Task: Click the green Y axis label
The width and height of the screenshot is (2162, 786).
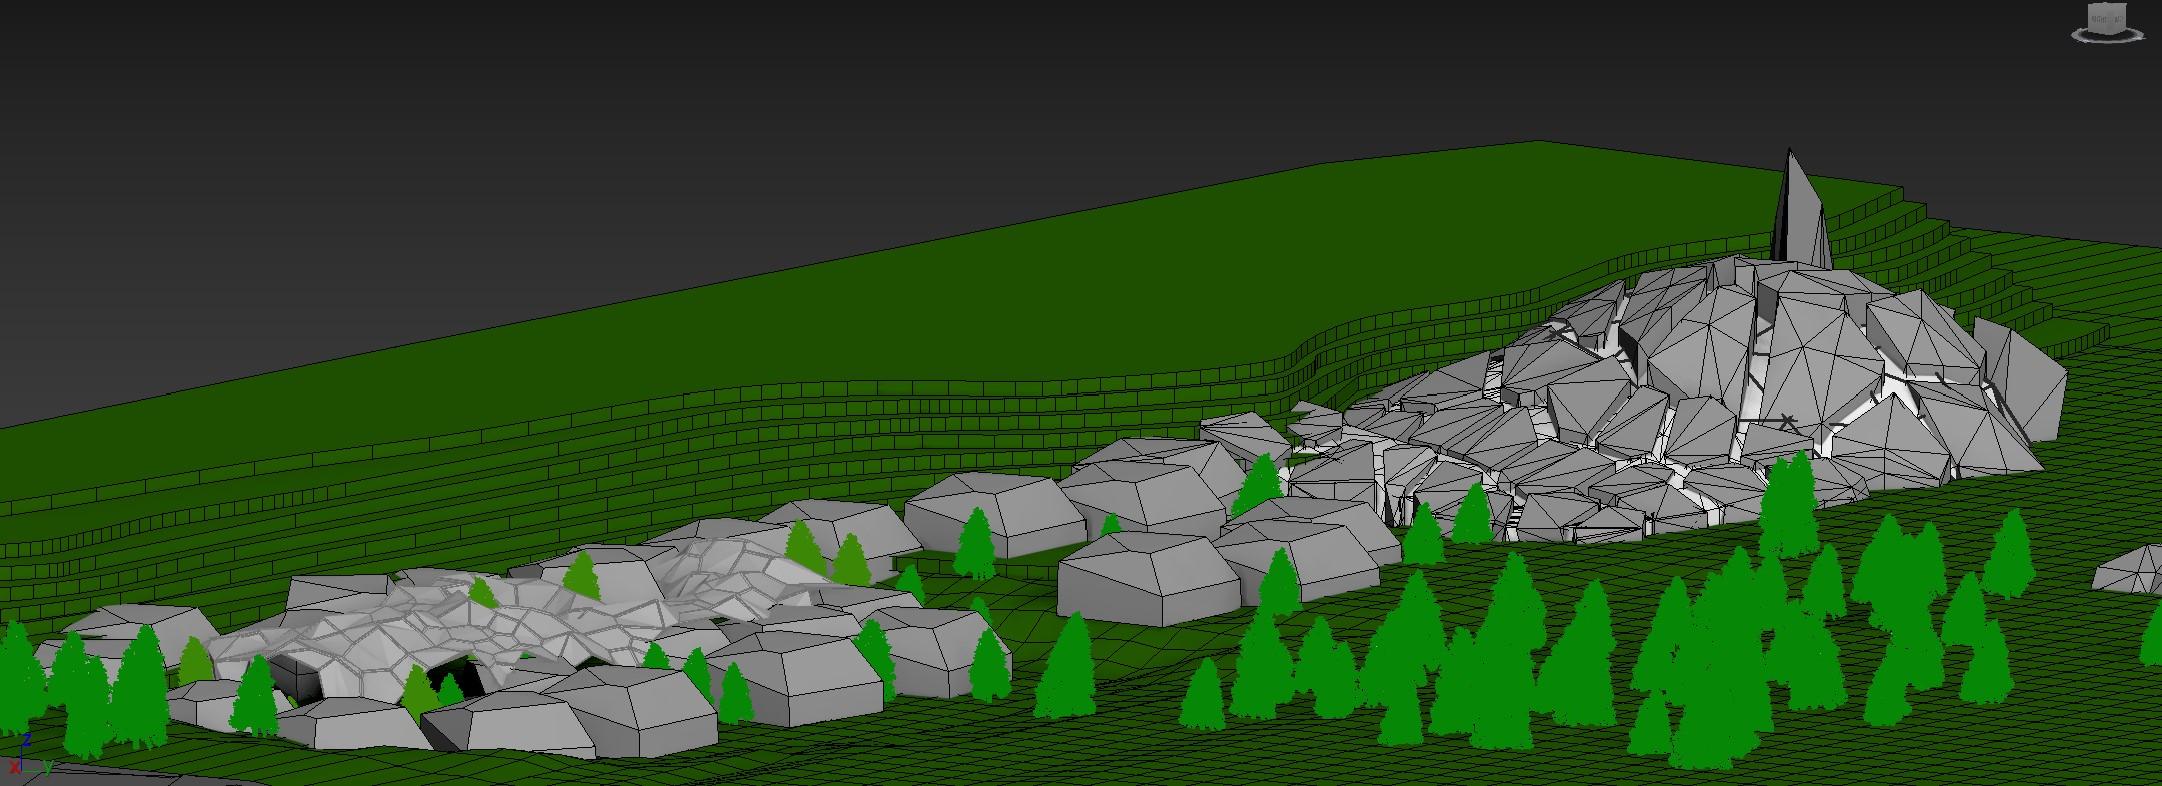Action: [47, 767]
